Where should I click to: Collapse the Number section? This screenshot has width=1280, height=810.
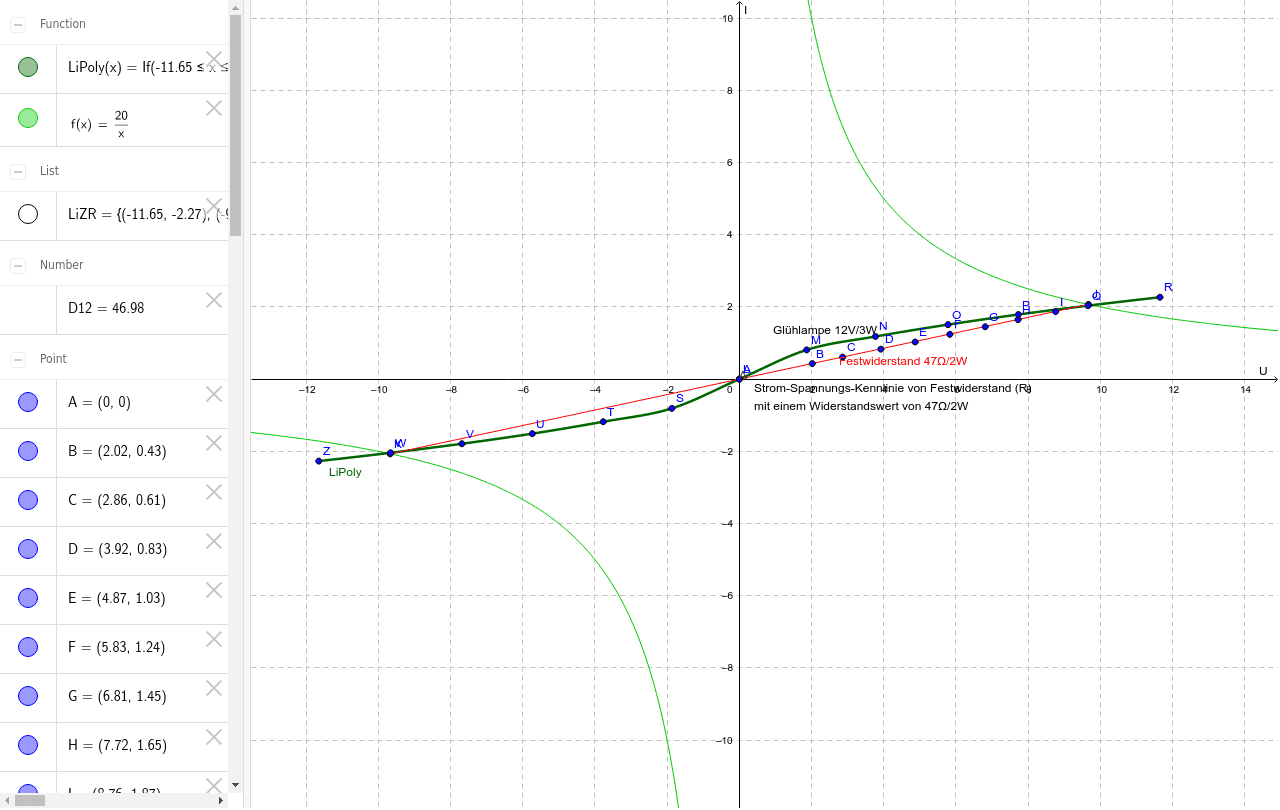tap(16, 264)
